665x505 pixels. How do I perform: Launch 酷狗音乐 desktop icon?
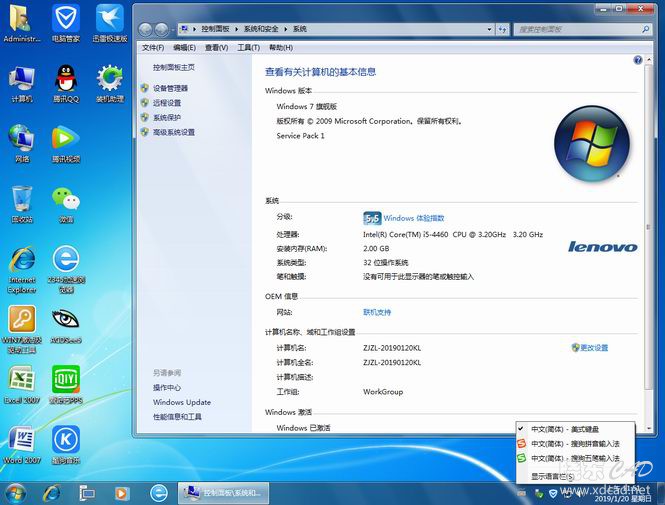click(66, 445)
